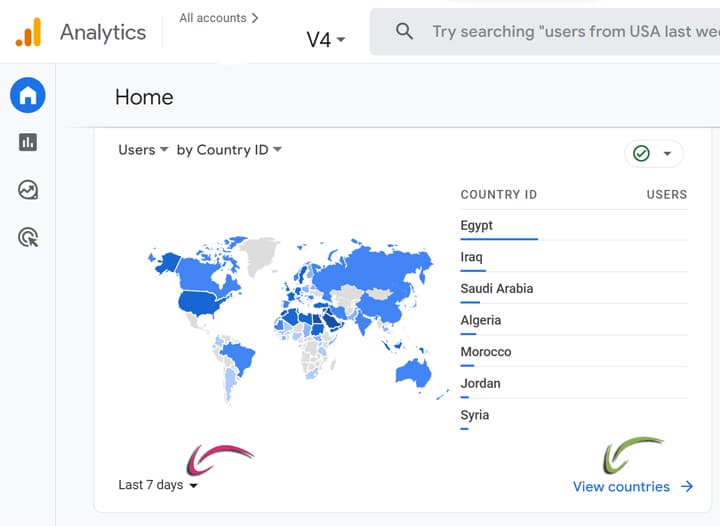
Task: Select the Algeria row
Action: tap(574, 320)
